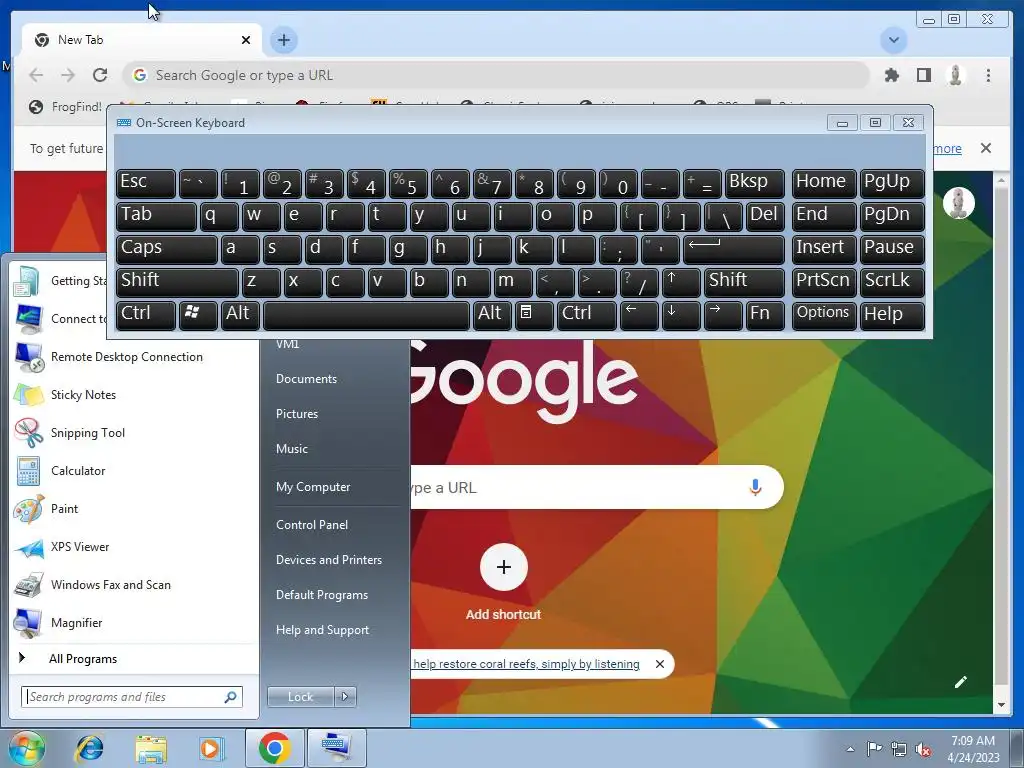Toggle the right Shift key
The height and width of the screenshot is (768, 1024).
point(744,281)
